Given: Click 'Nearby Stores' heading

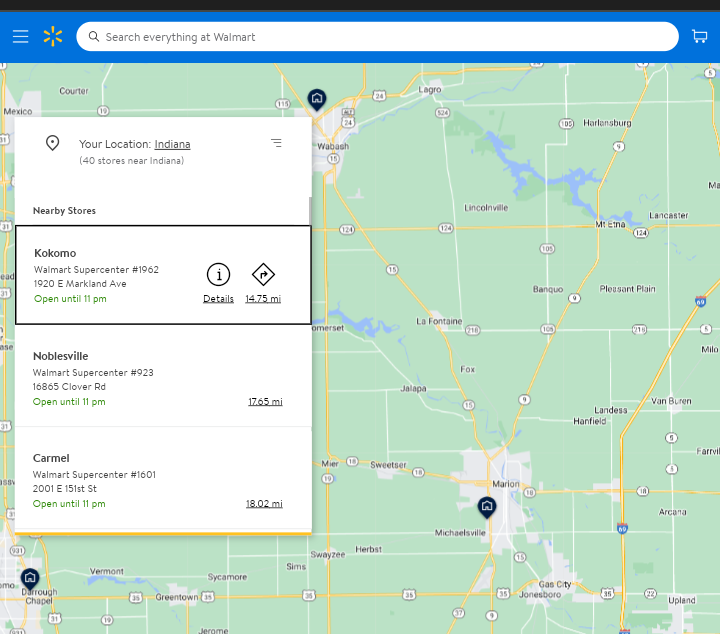Looking at the screenshot, I should tap(64, 211).
